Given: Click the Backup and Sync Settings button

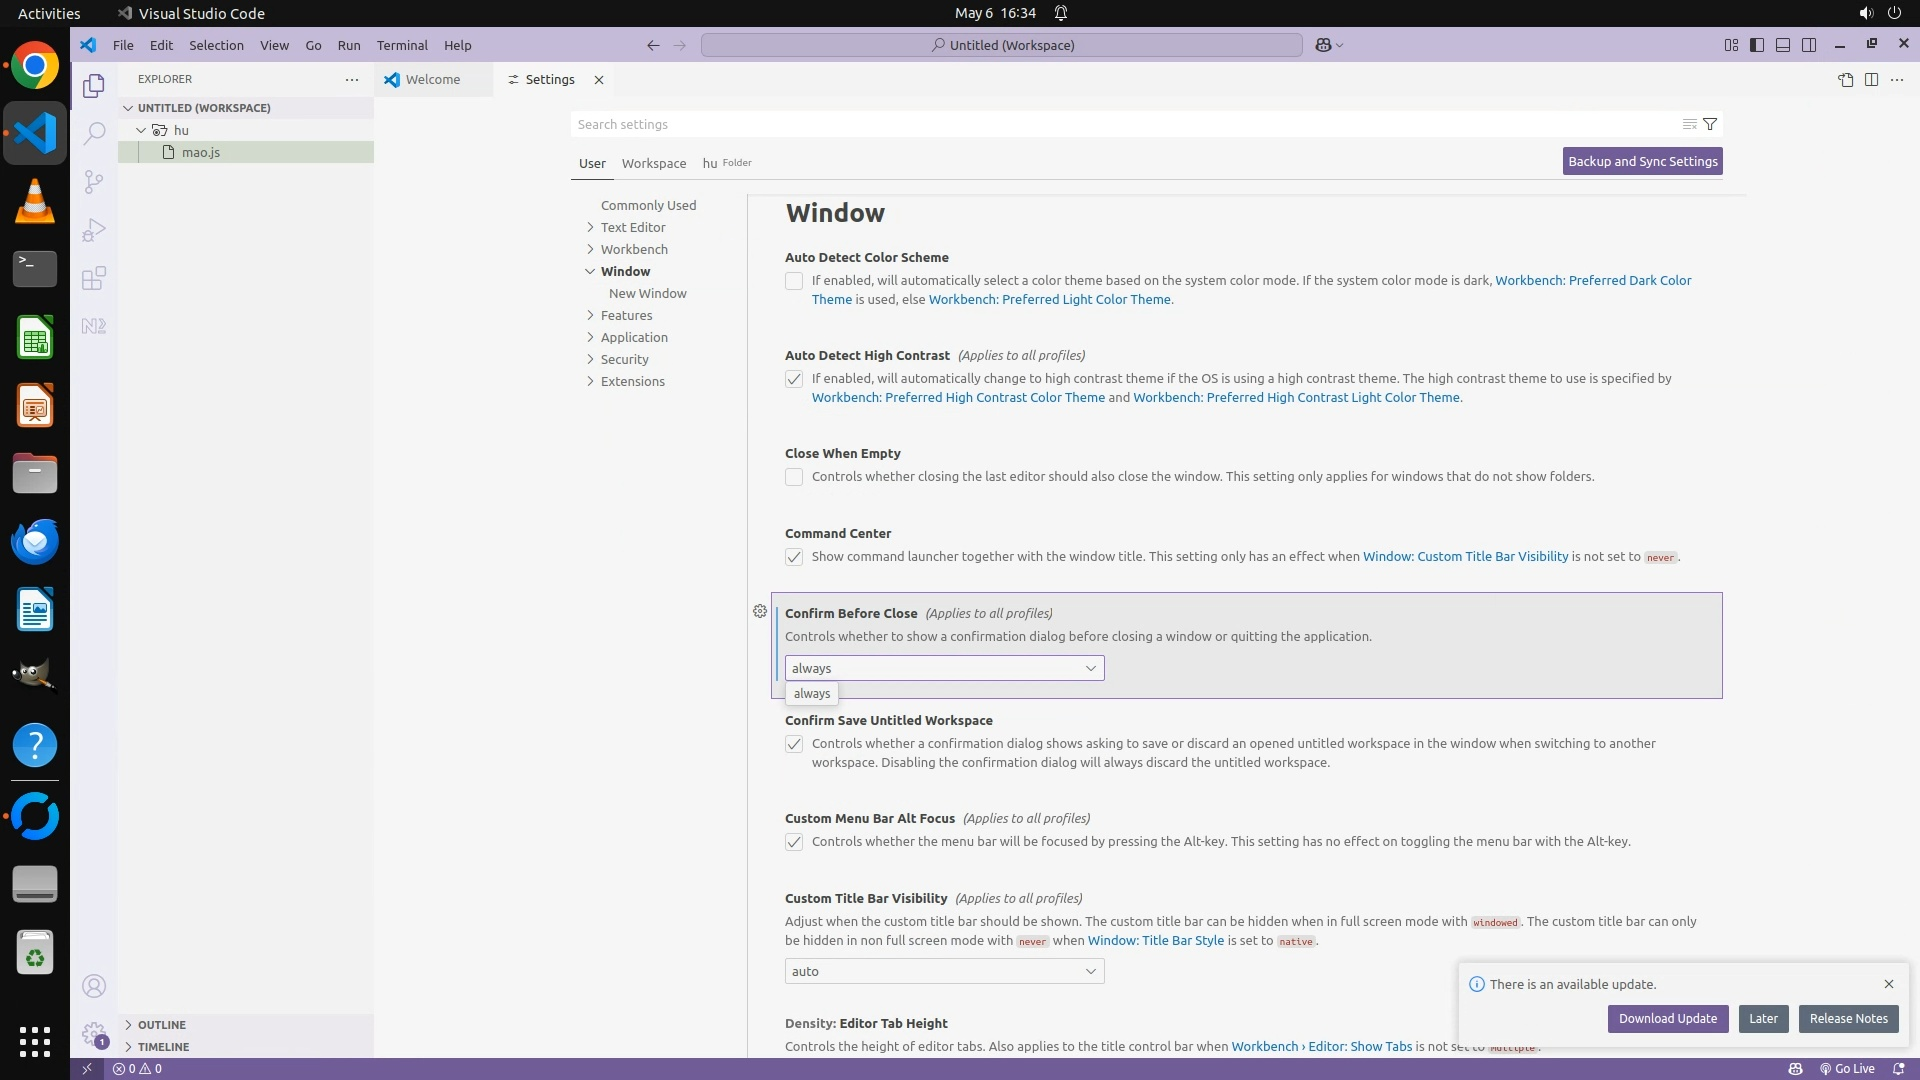Looking at the screenshot, I should [x=1642, y=161].
